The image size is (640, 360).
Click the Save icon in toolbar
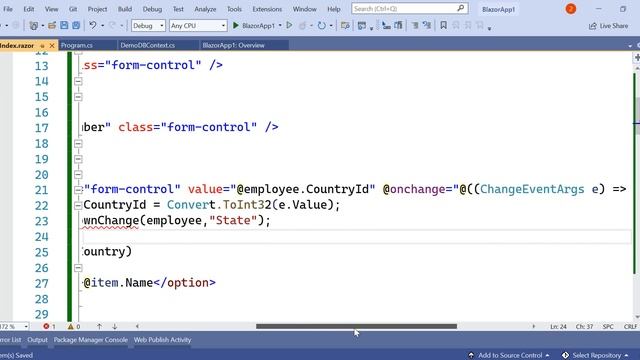pyautogui.click(x=64, y=25)
